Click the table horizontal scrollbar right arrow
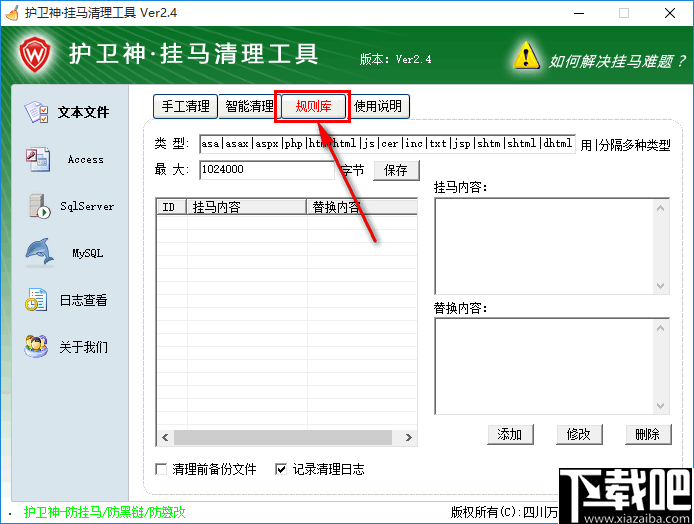694x524 pixels. (409, 438)
